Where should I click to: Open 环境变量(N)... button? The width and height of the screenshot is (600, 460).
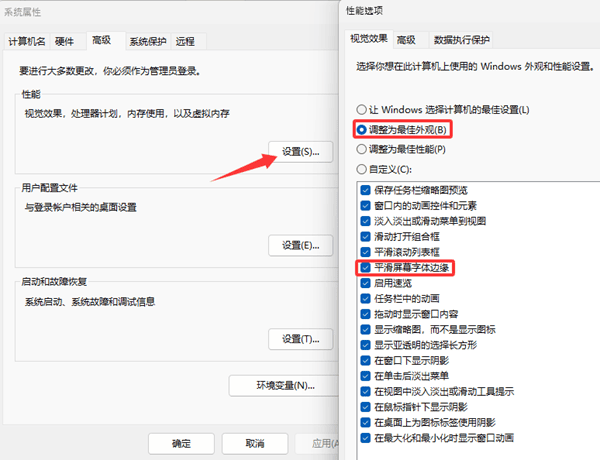tap(284, 385)
